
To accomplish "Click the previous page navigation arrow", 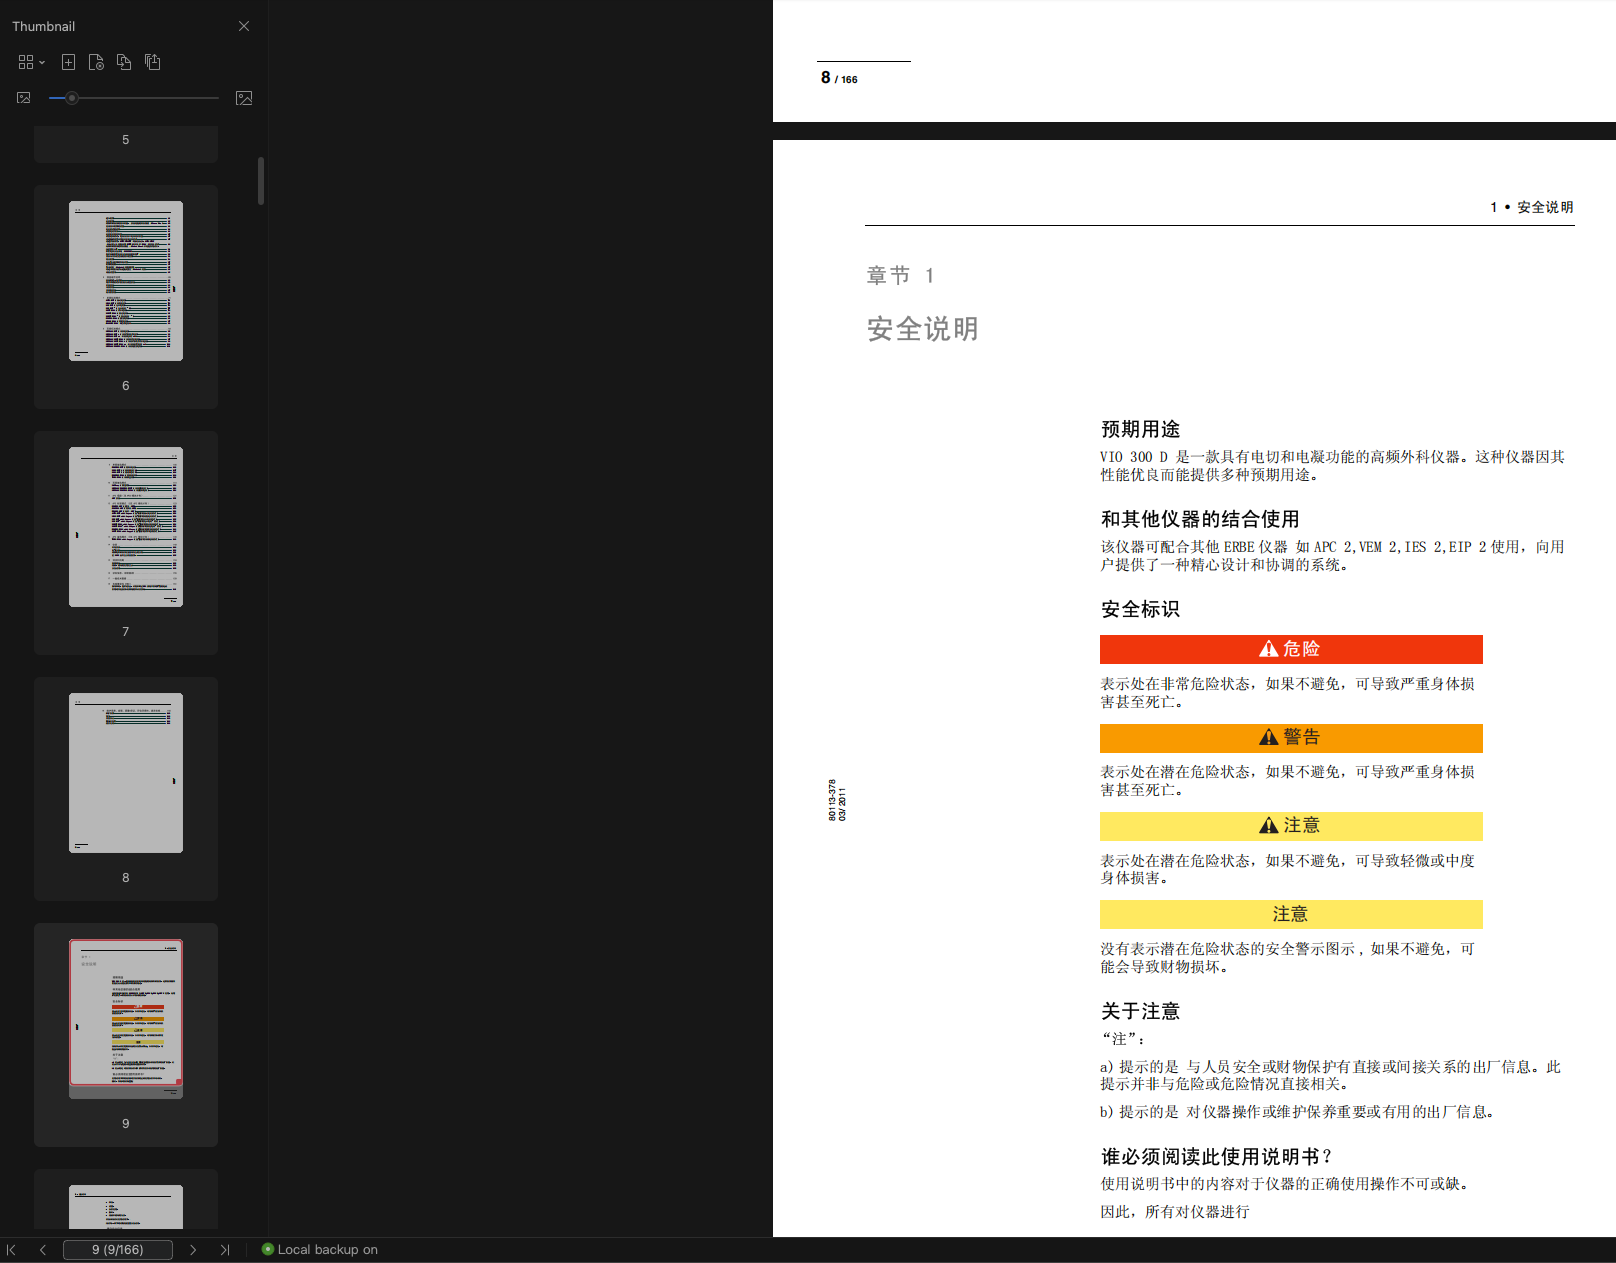I will click(x=42, y=1249).
